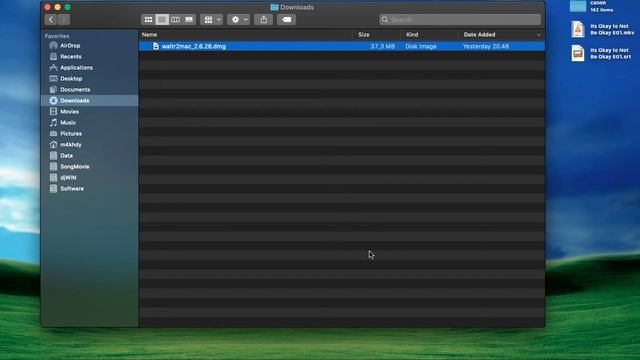Viewport: 640px width, 360px height.
Task: Select Its Okay to Not Be Okay E01.srt on desktop
Action: coord(601,53)
